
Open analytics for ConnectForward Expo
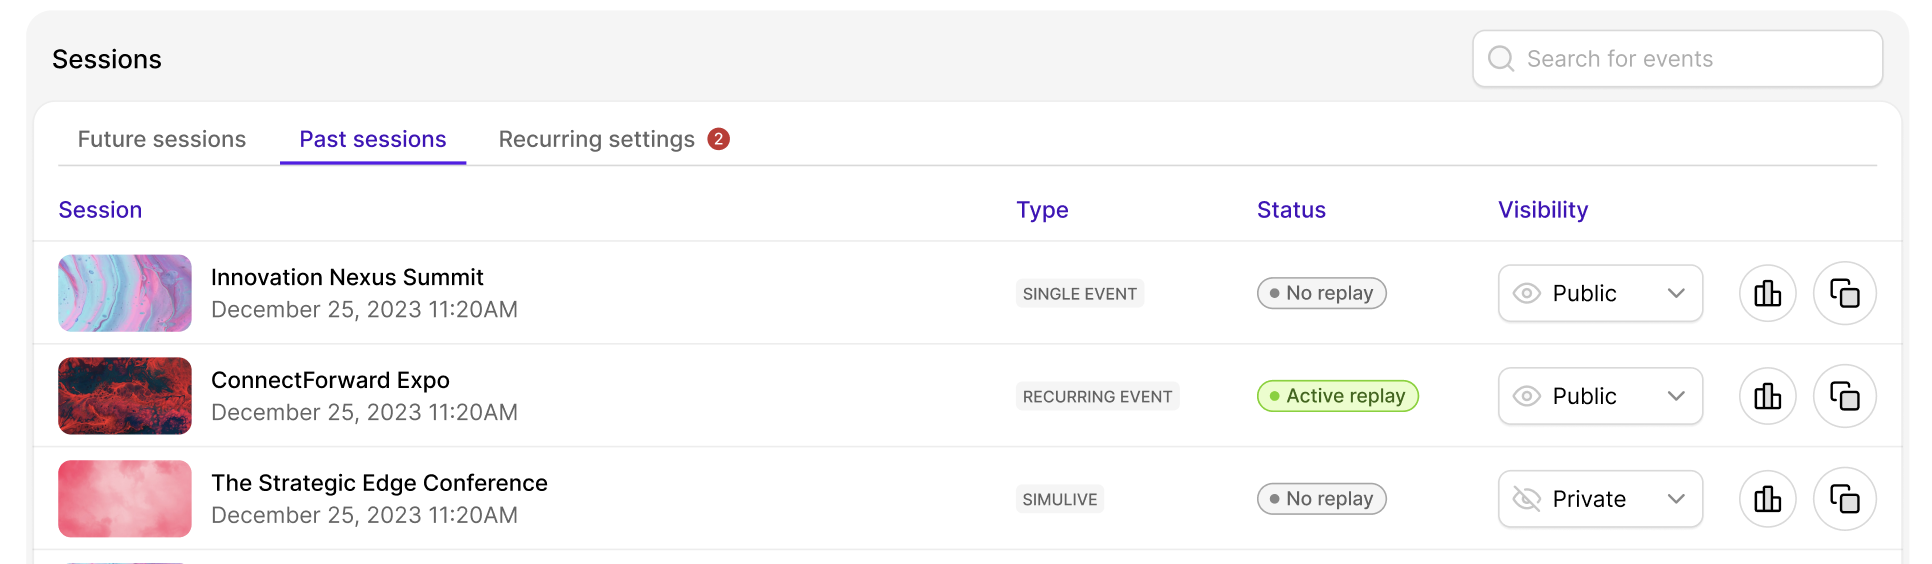click(1767, 396)
